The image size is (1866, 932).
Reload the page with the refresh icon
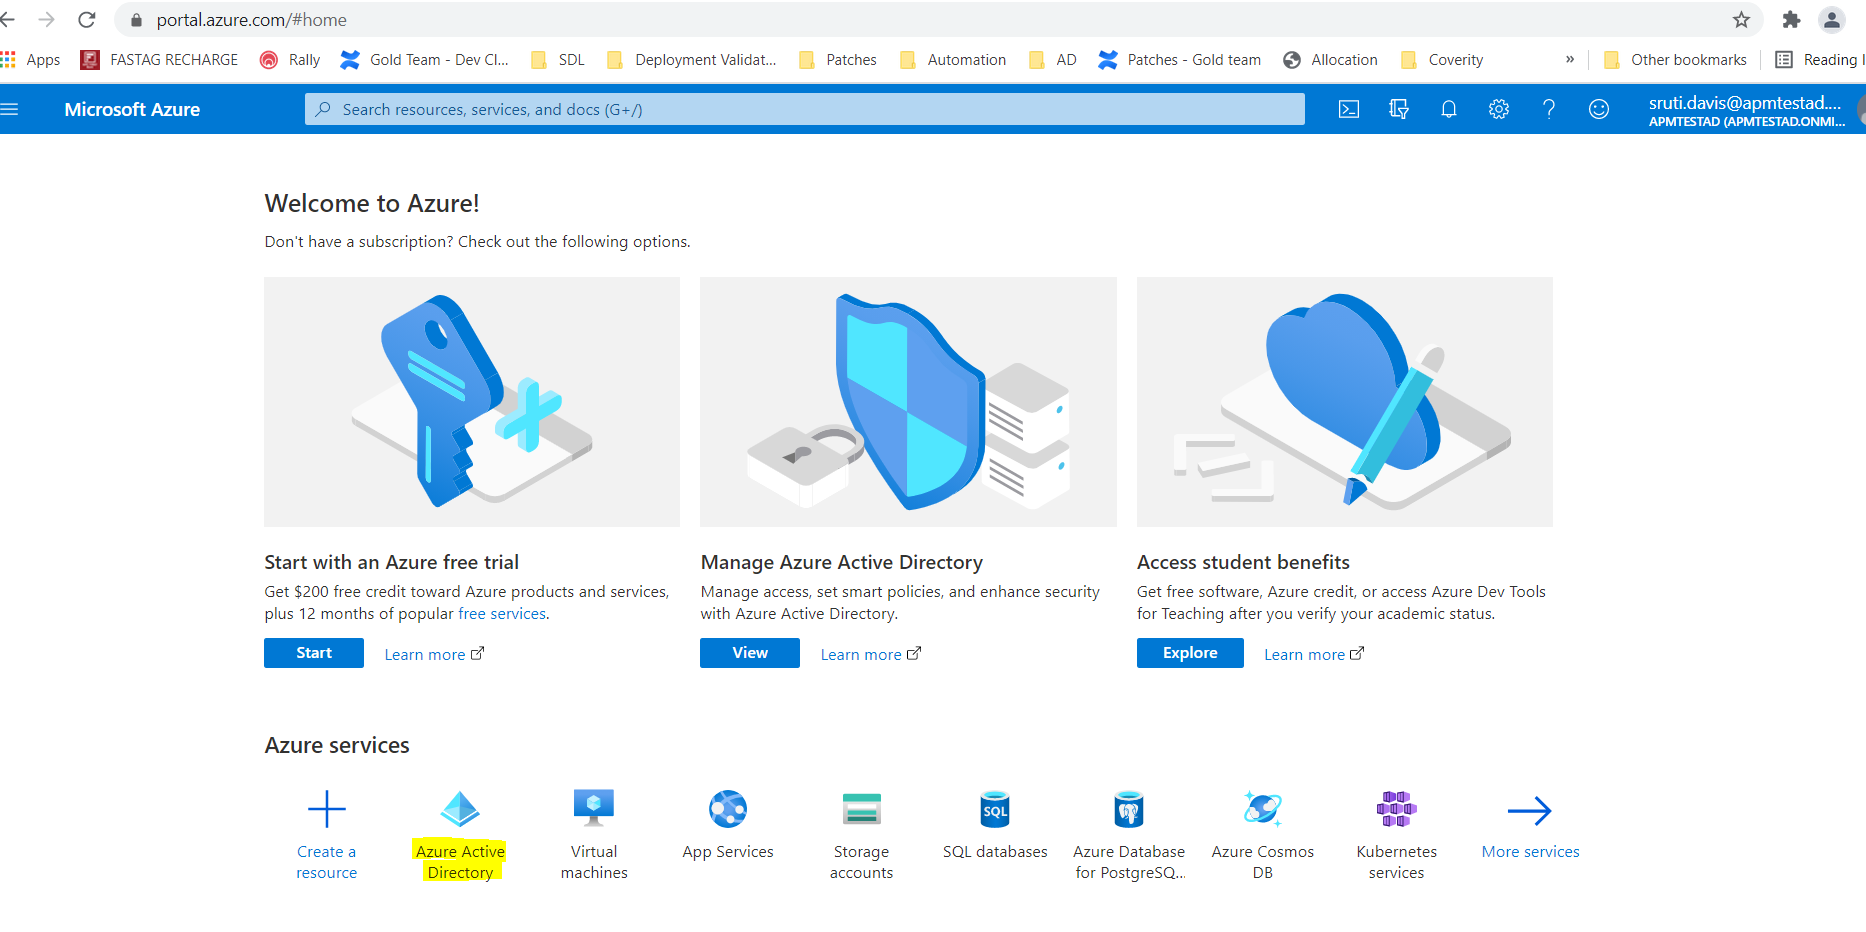(87, 20)
